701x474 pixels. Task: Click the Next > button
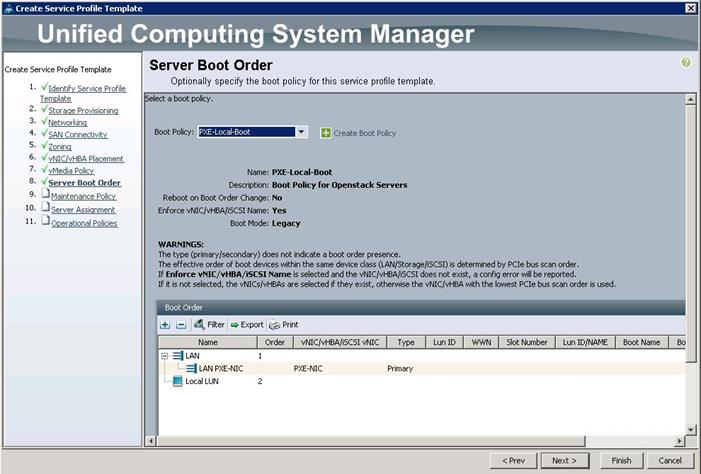(x=565, y=461)
